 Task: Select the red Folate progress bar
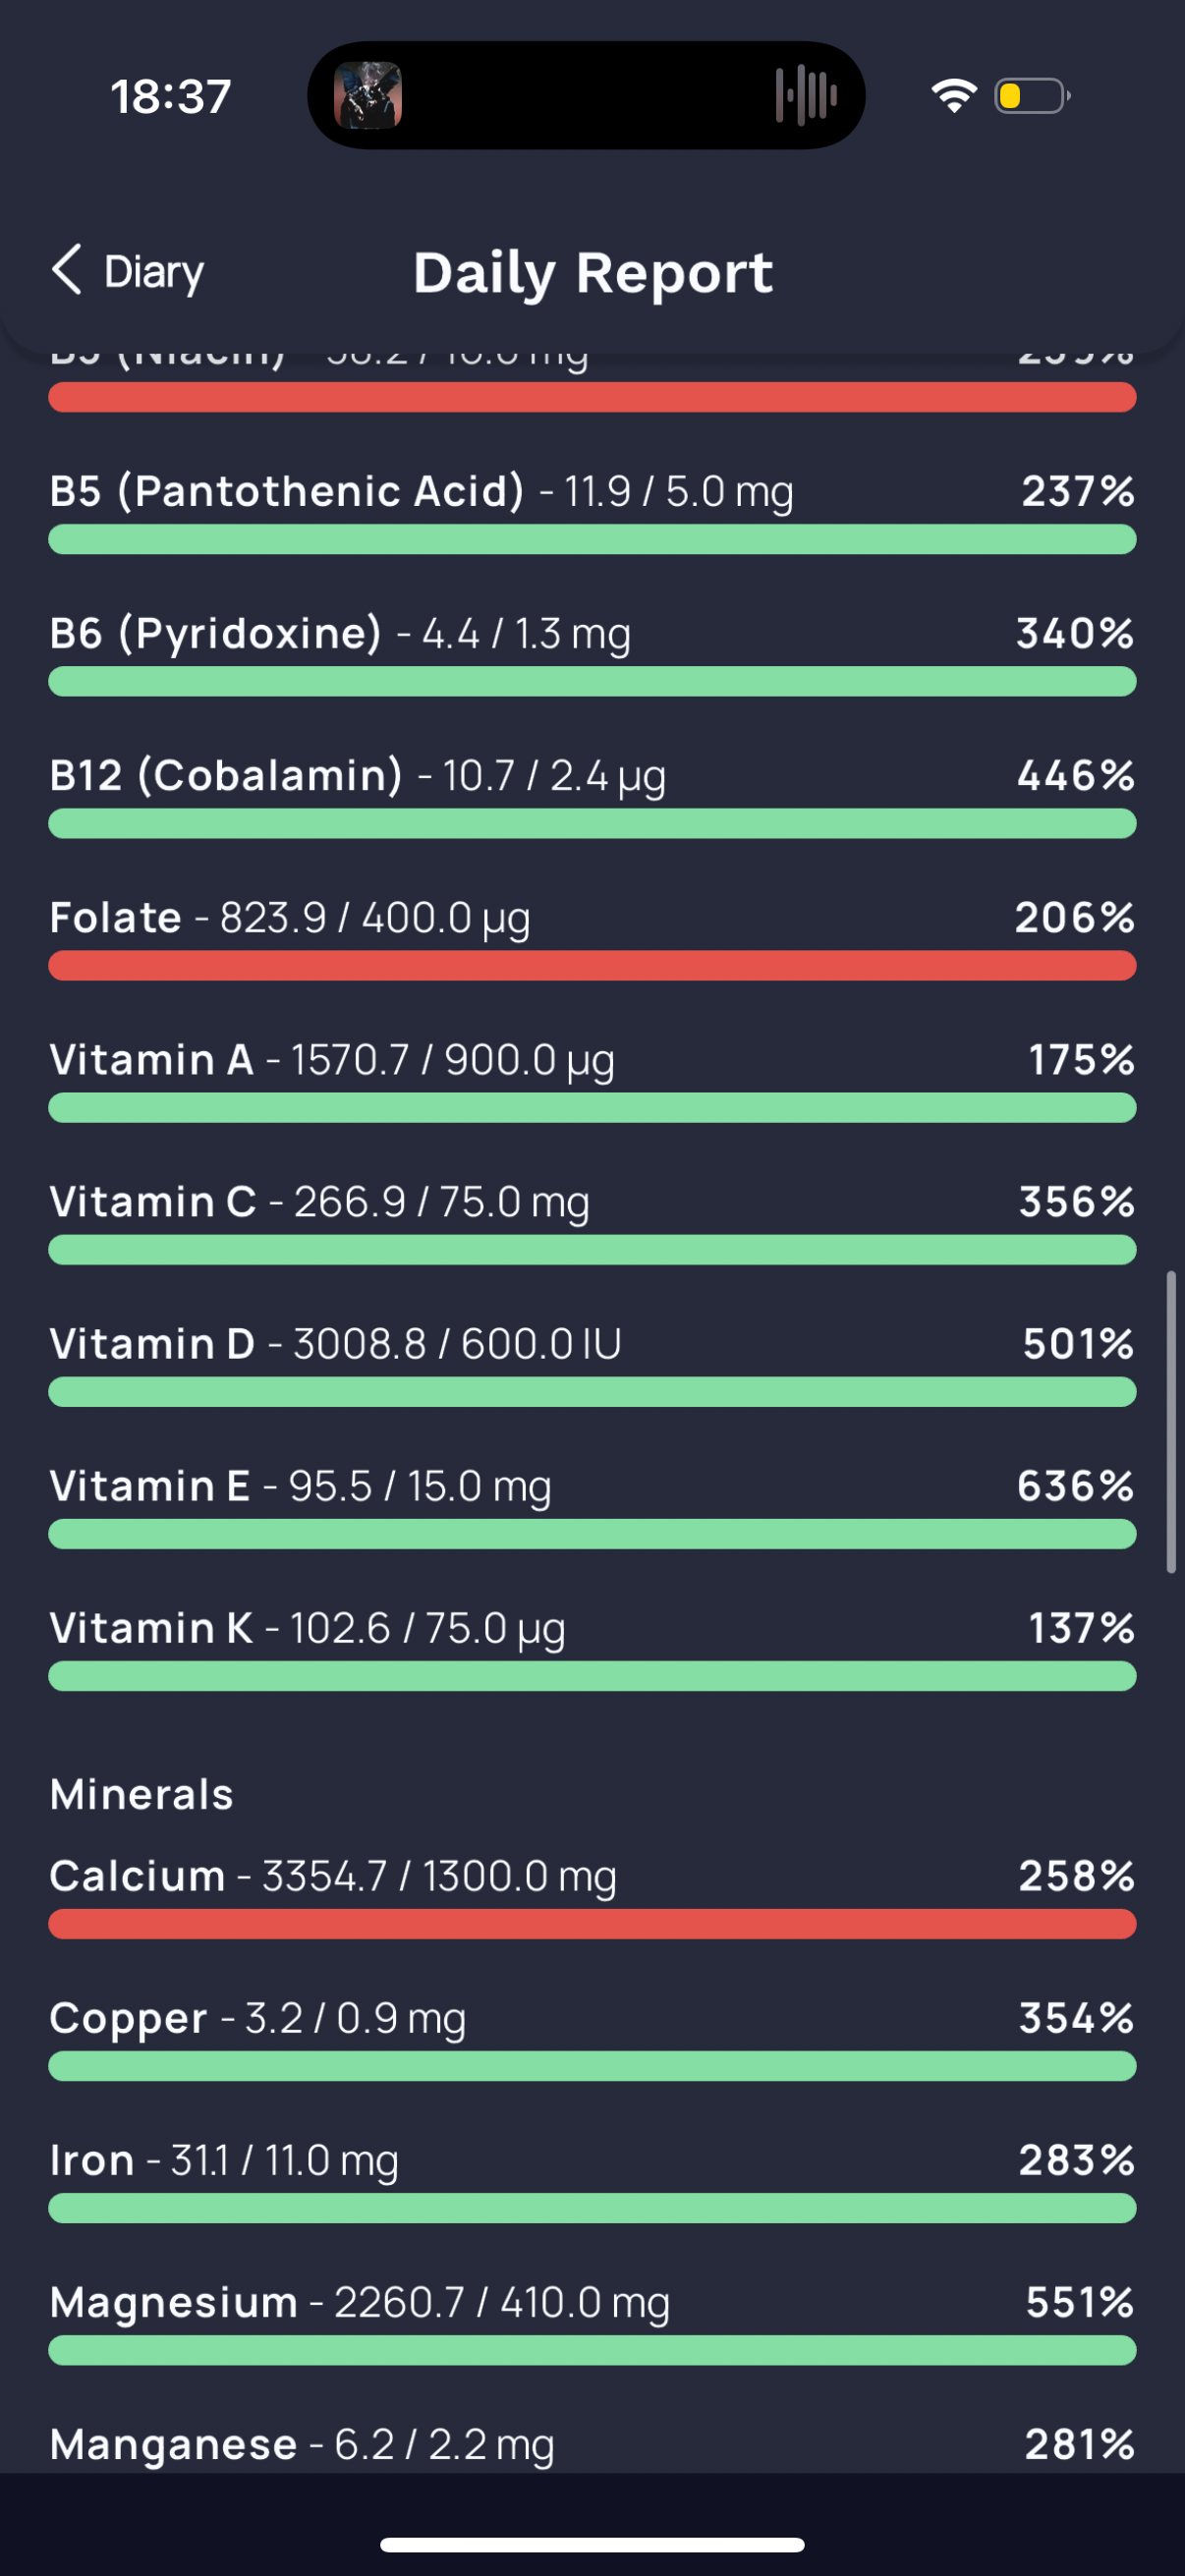pyautogui.click(x=592, y=966)
